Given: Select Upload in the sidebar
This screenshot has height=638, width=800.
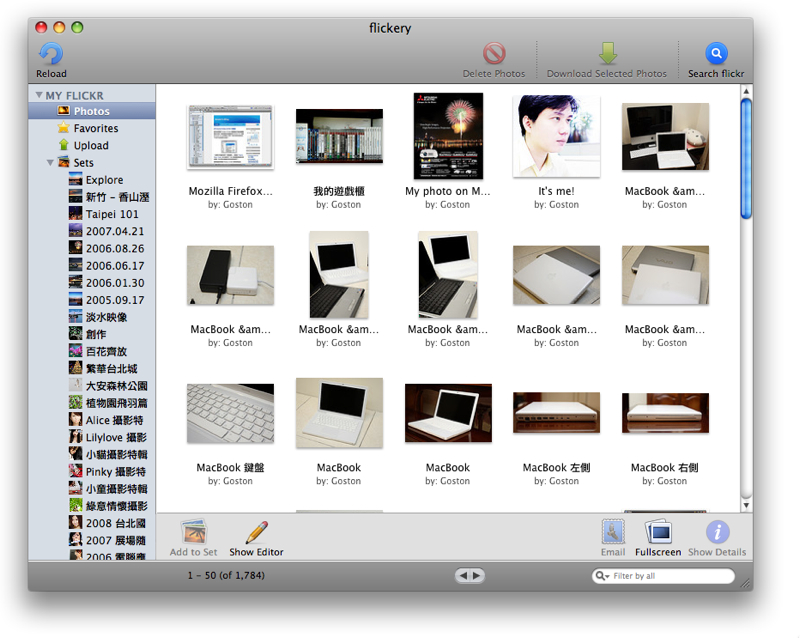Looking at the screenshot, I should pyautogui.click(x=92, y=145).
